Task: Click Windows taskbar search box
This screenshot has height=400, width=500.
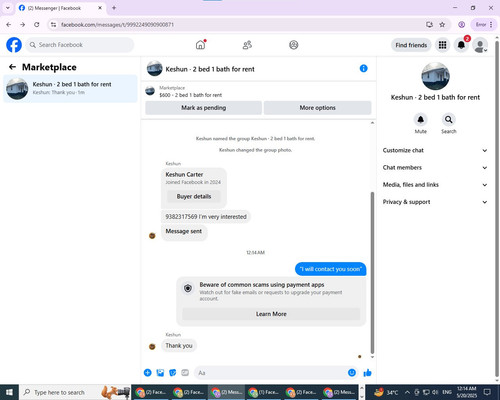Action: [75, 392]
